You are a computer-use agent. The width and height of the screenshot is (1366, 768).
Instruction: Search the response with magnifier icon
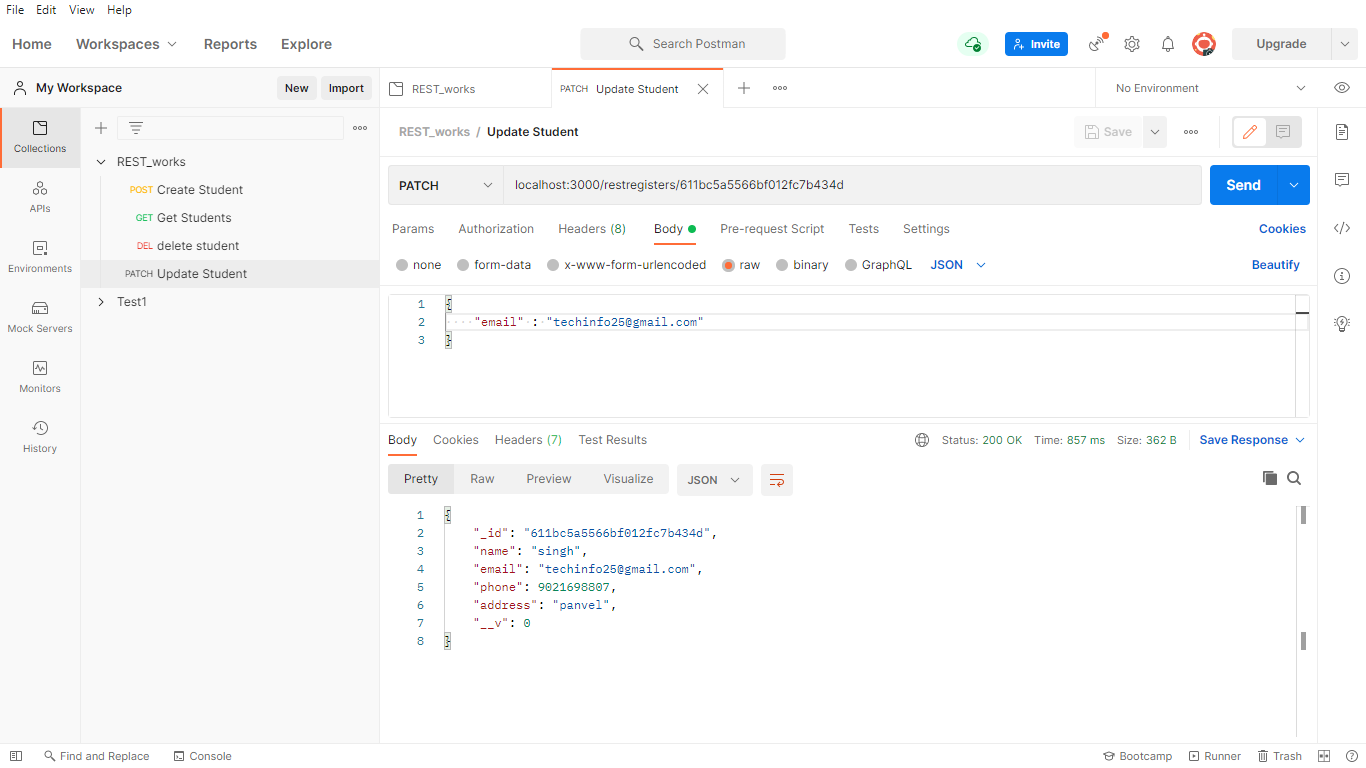(1294, 478)
